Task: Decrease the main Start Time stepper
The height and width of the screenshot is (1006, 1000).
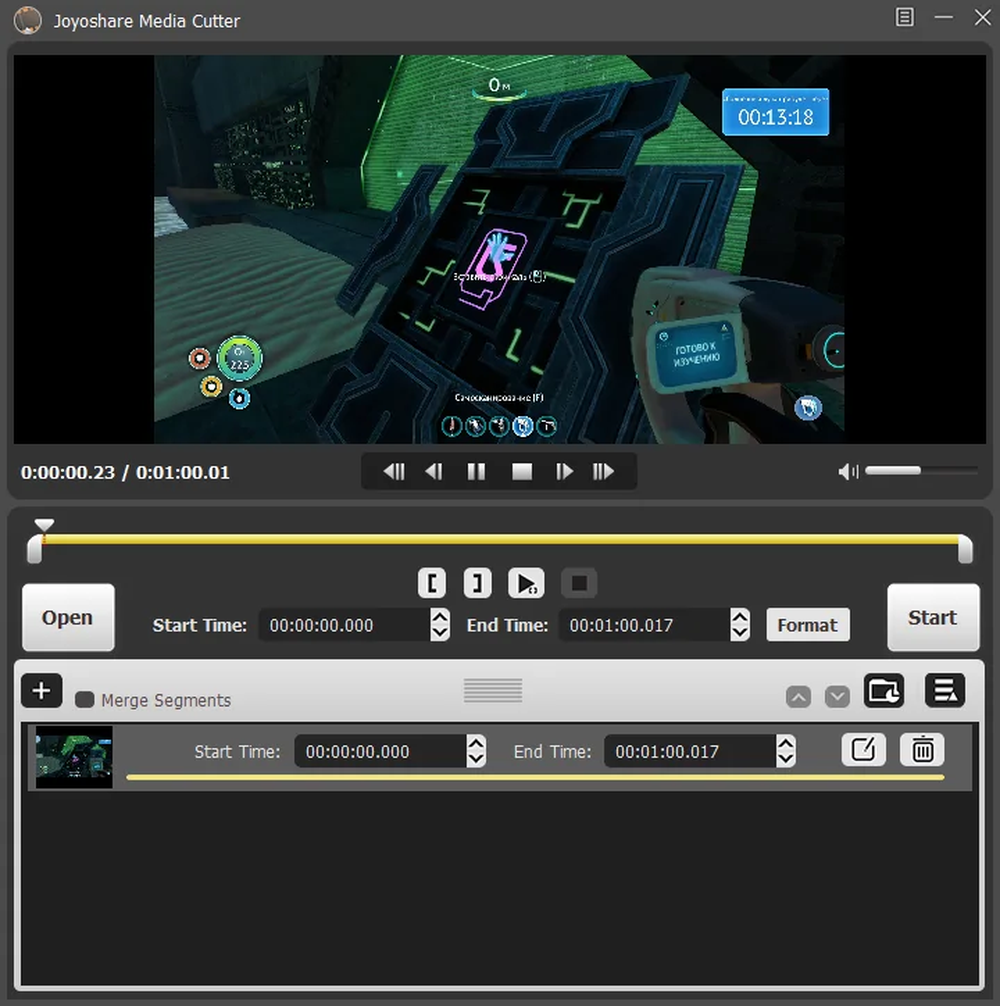Action: (440, 633)
